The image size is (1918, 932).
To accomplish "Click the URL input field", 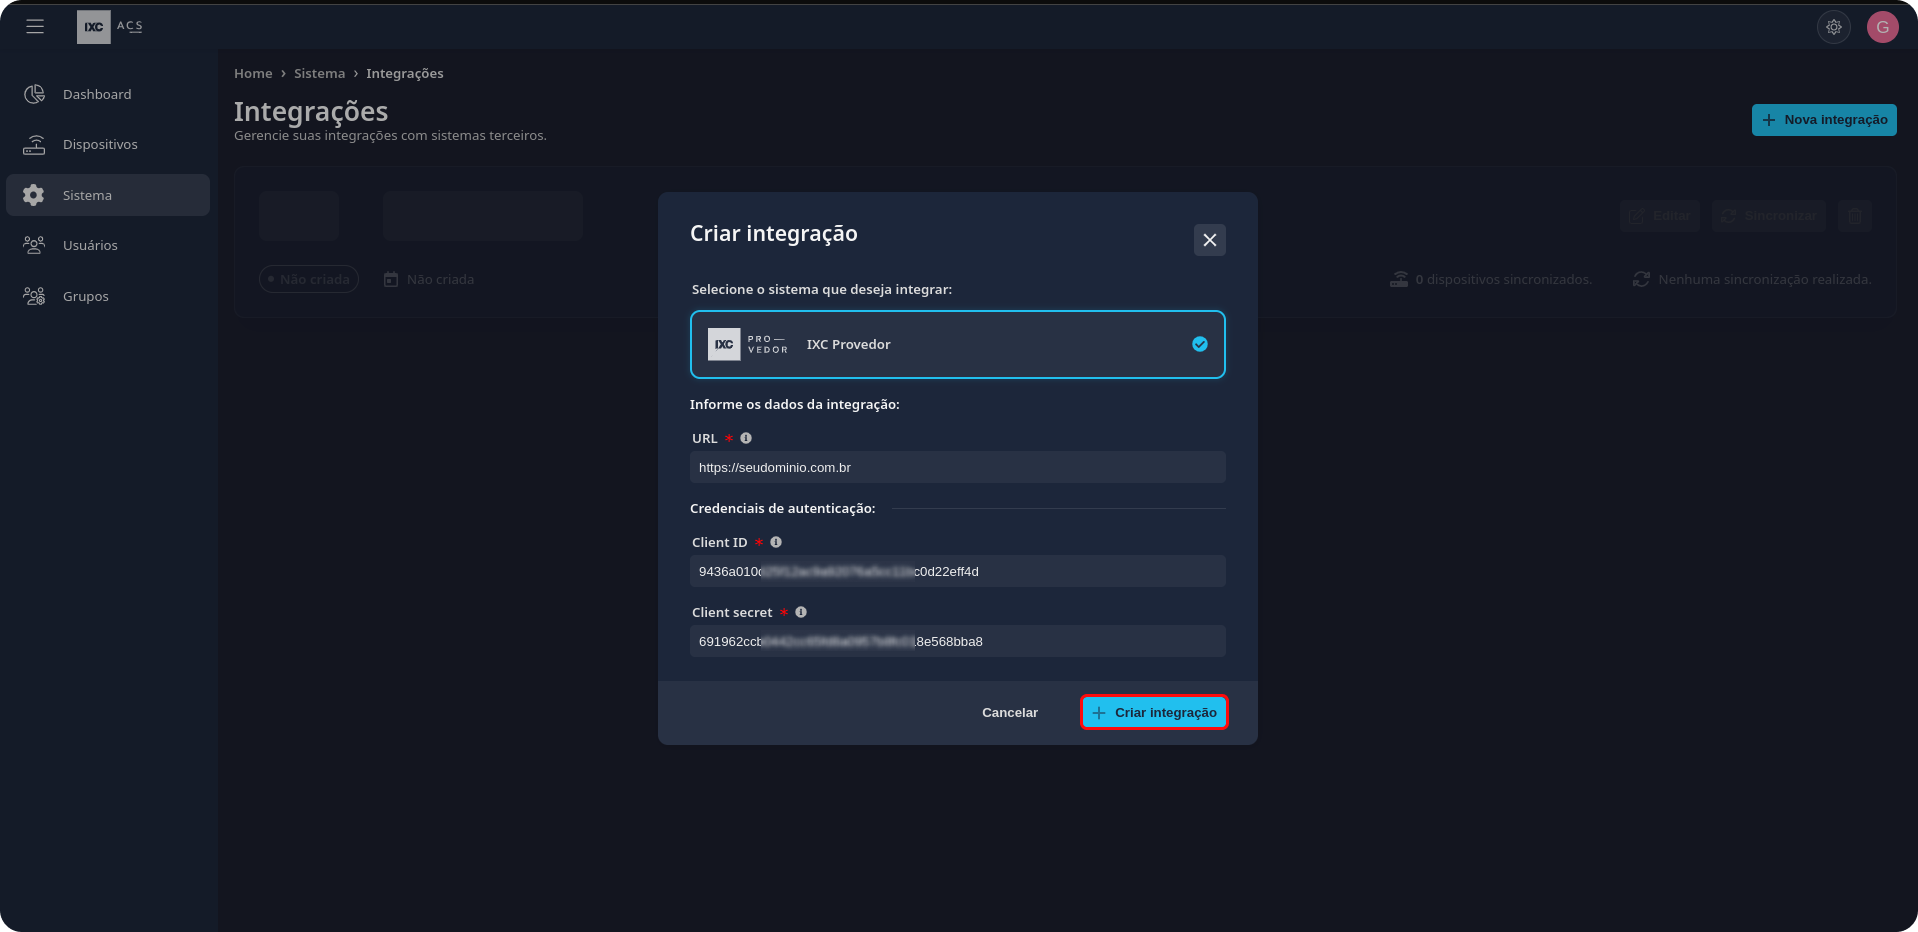I will [x=958, y=467].
